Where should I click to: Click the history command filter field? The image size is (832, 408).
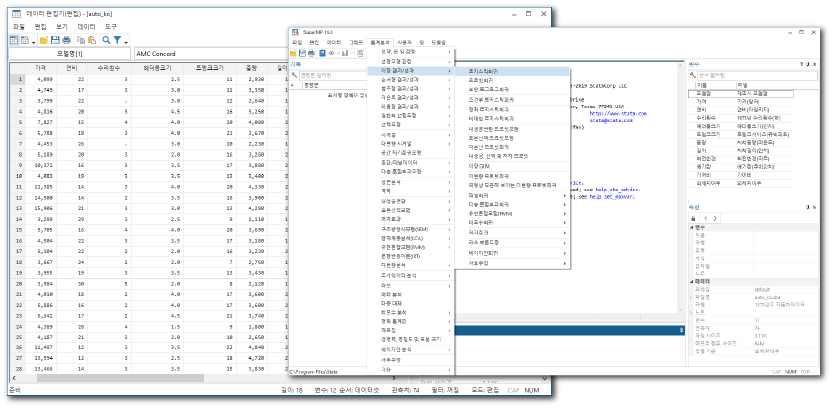pyautogui.click(x=333, y=75)
